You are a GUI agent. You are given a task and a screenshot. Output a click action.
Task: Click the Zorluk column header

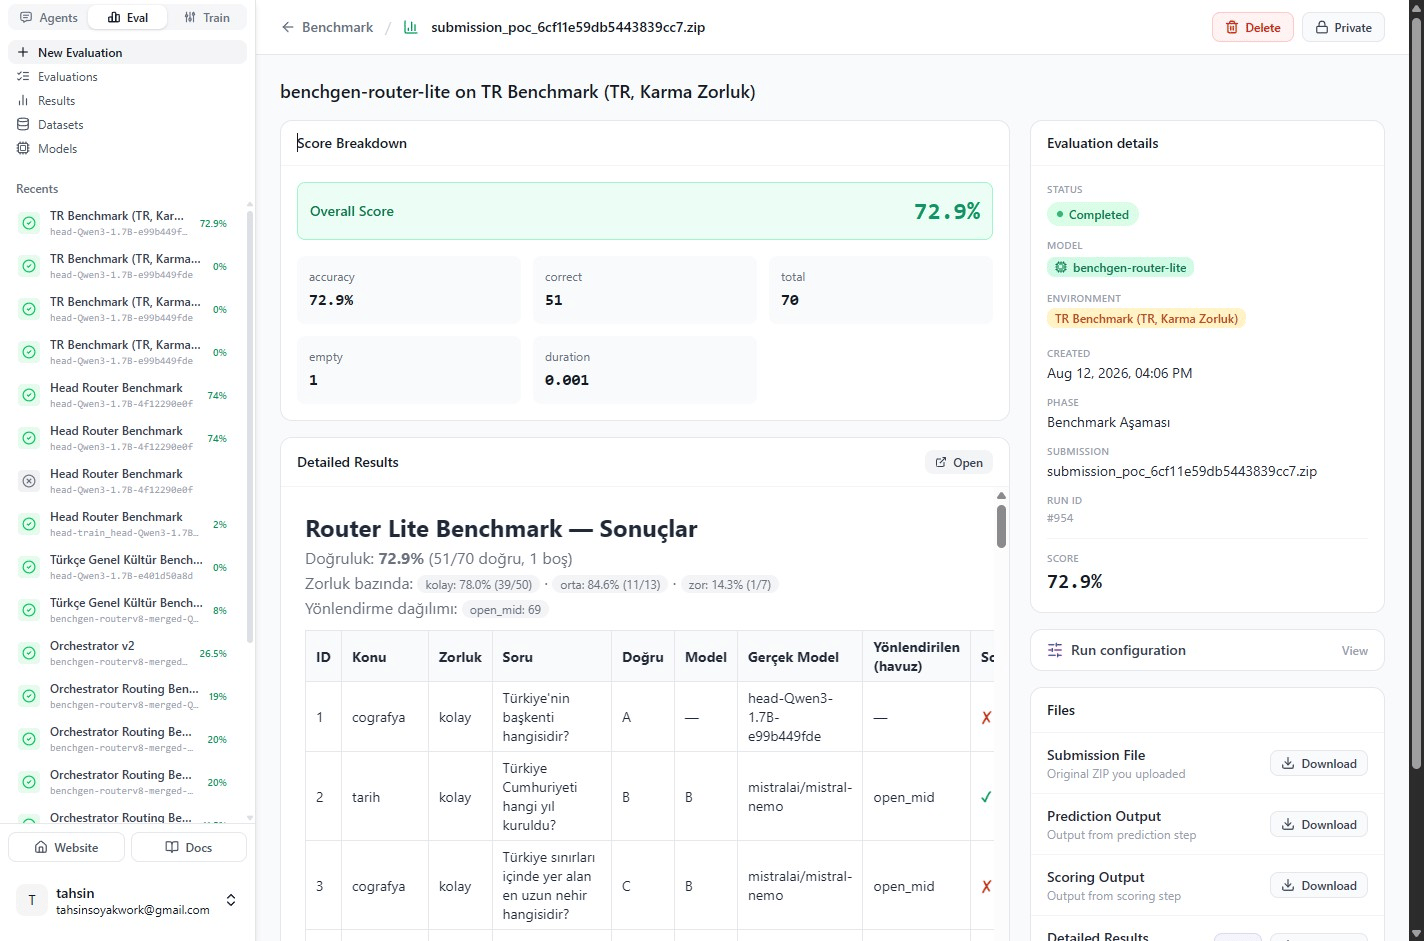(x=460, y=657)
